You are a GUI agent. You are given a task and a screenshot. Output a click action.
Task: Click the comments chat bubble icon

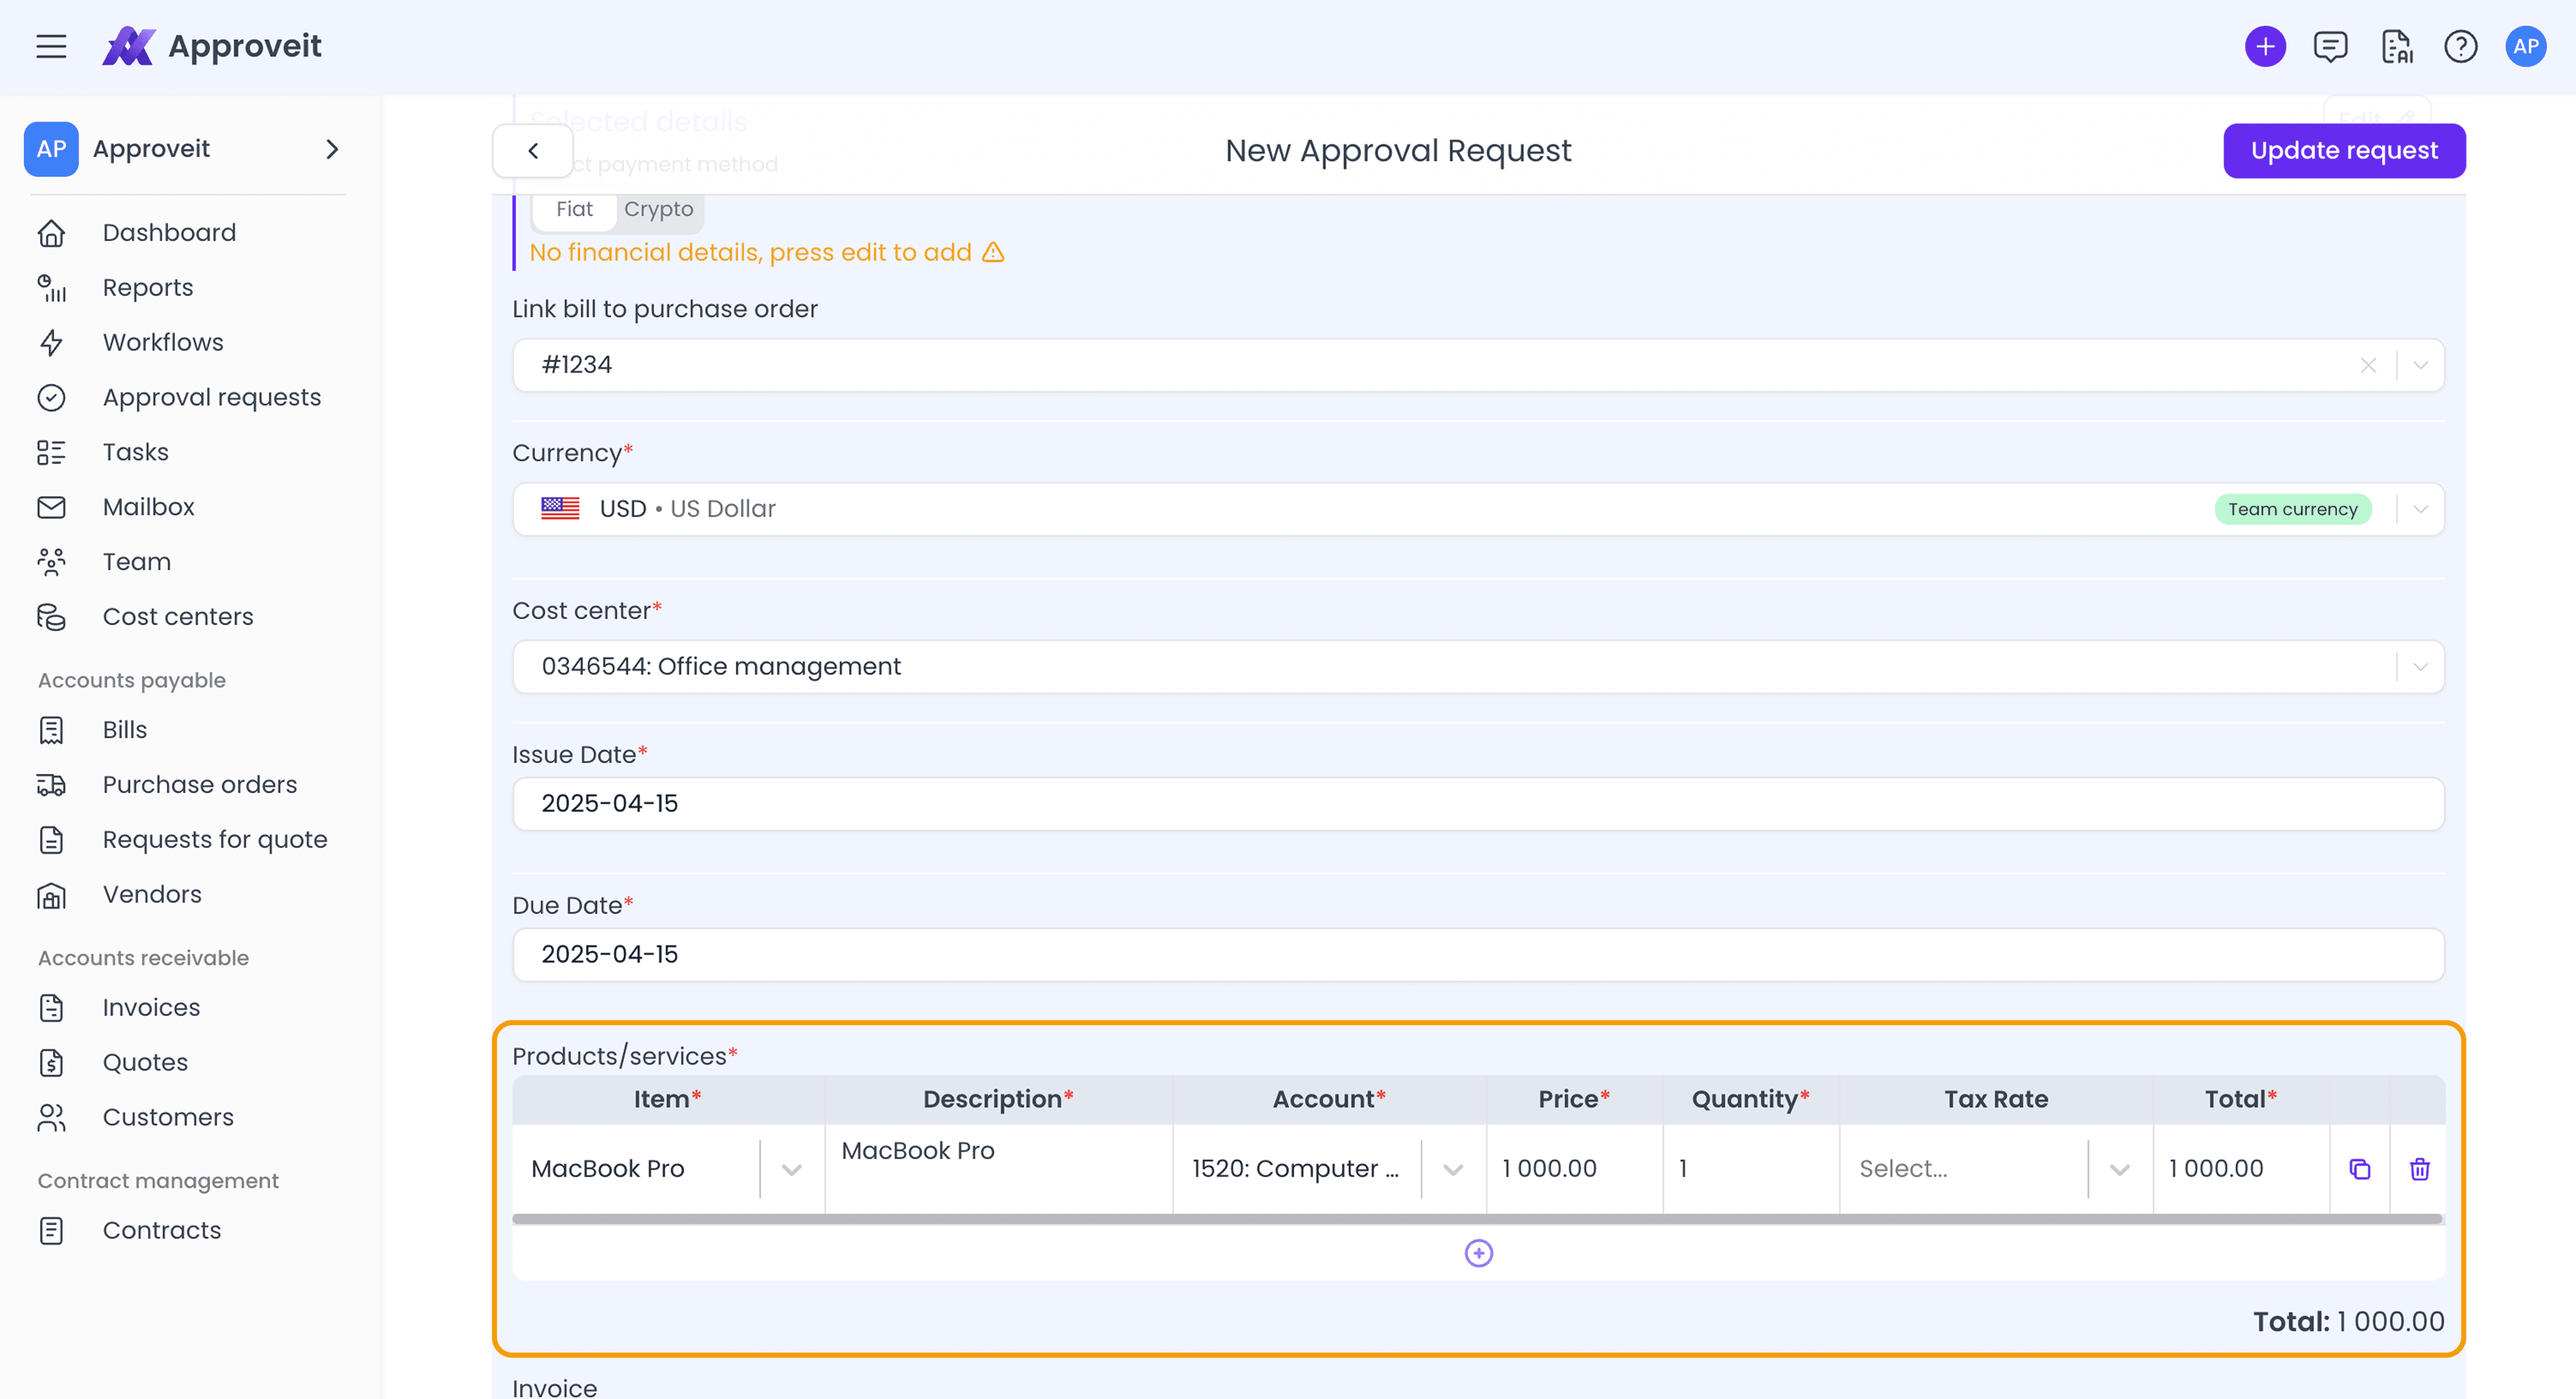pyautogui.click(x=2331, y=46)
